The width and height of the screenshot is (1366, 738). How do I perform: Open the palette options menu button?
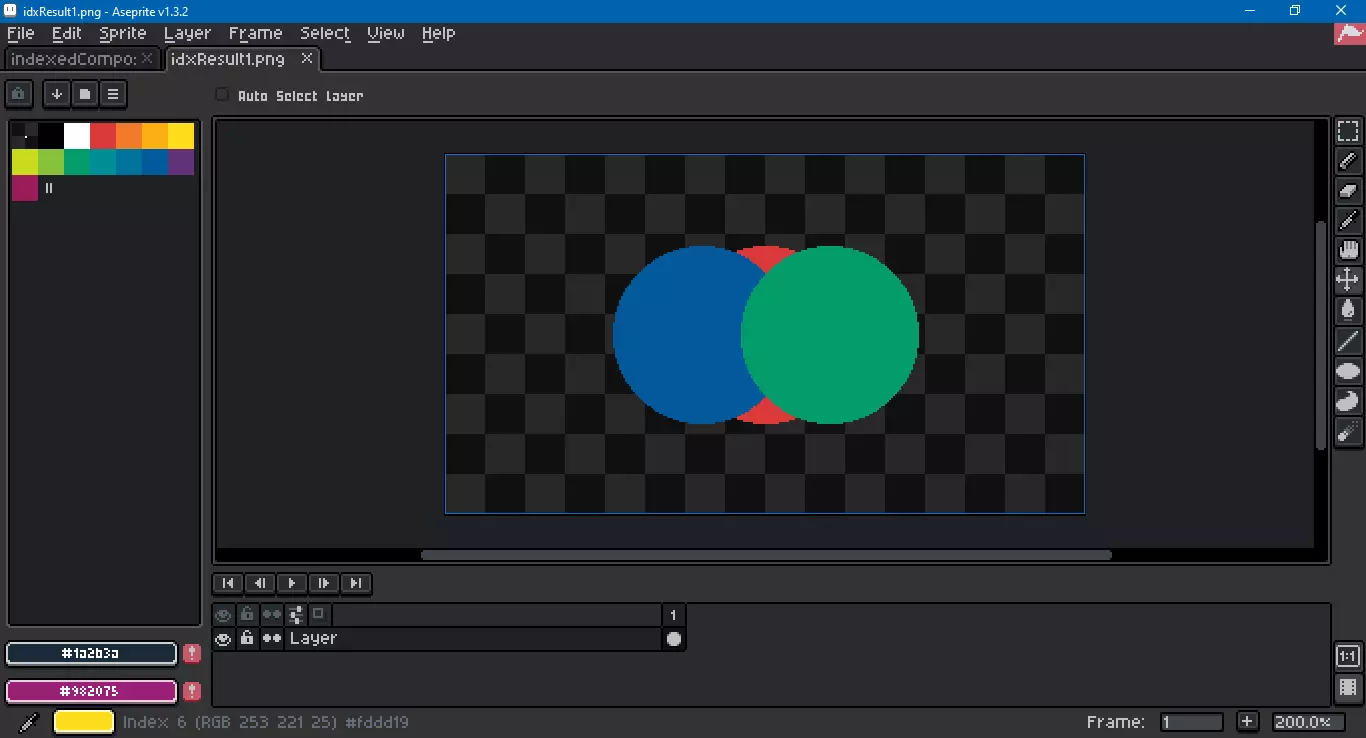pos(113,94)
